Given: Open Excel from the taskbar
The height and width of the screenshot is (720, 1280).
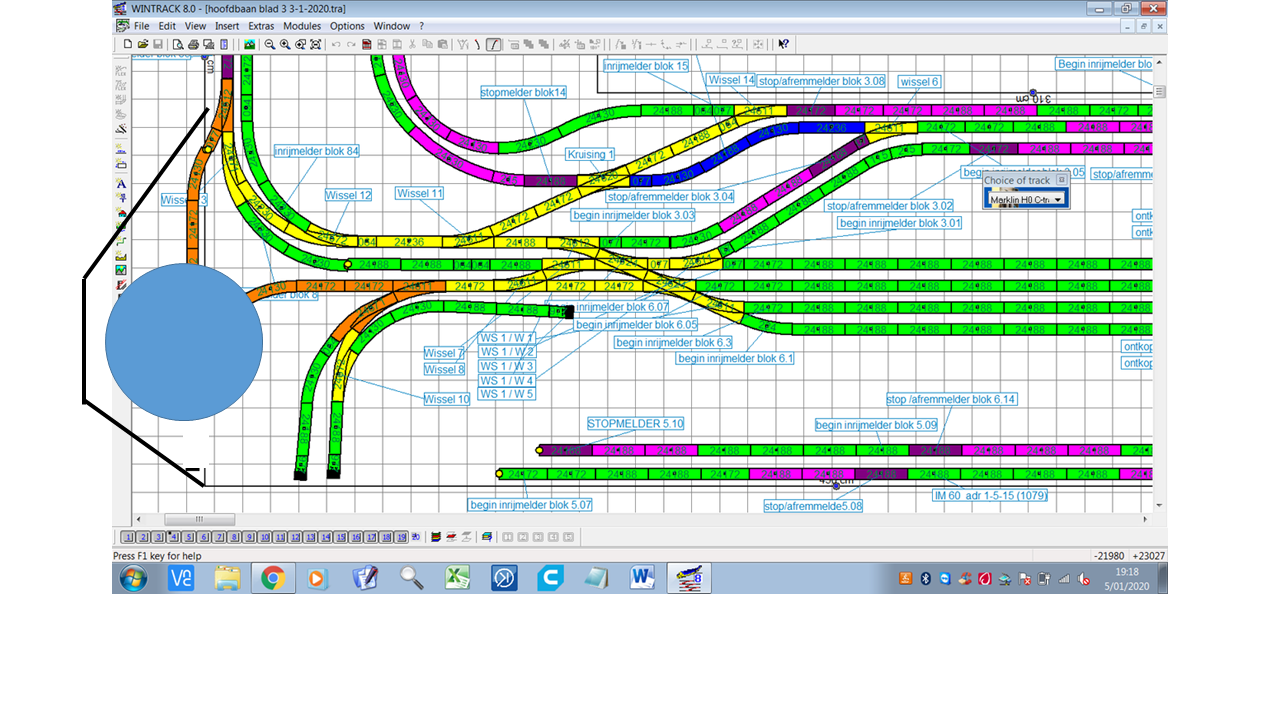Looking at the screenshot, I should point(457,578).
